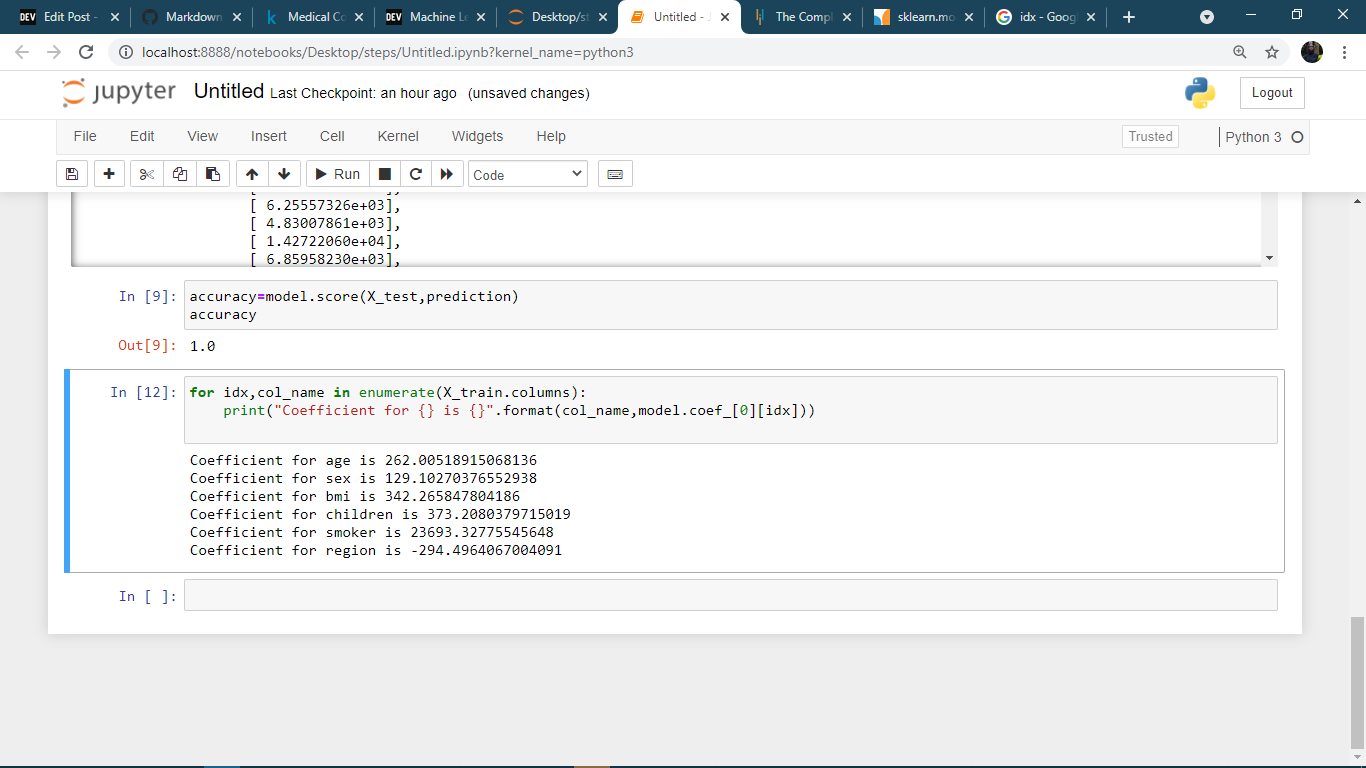1366x768 pixels.
Task: Click the smoker coefficient output line
Action: coord(372,532)
